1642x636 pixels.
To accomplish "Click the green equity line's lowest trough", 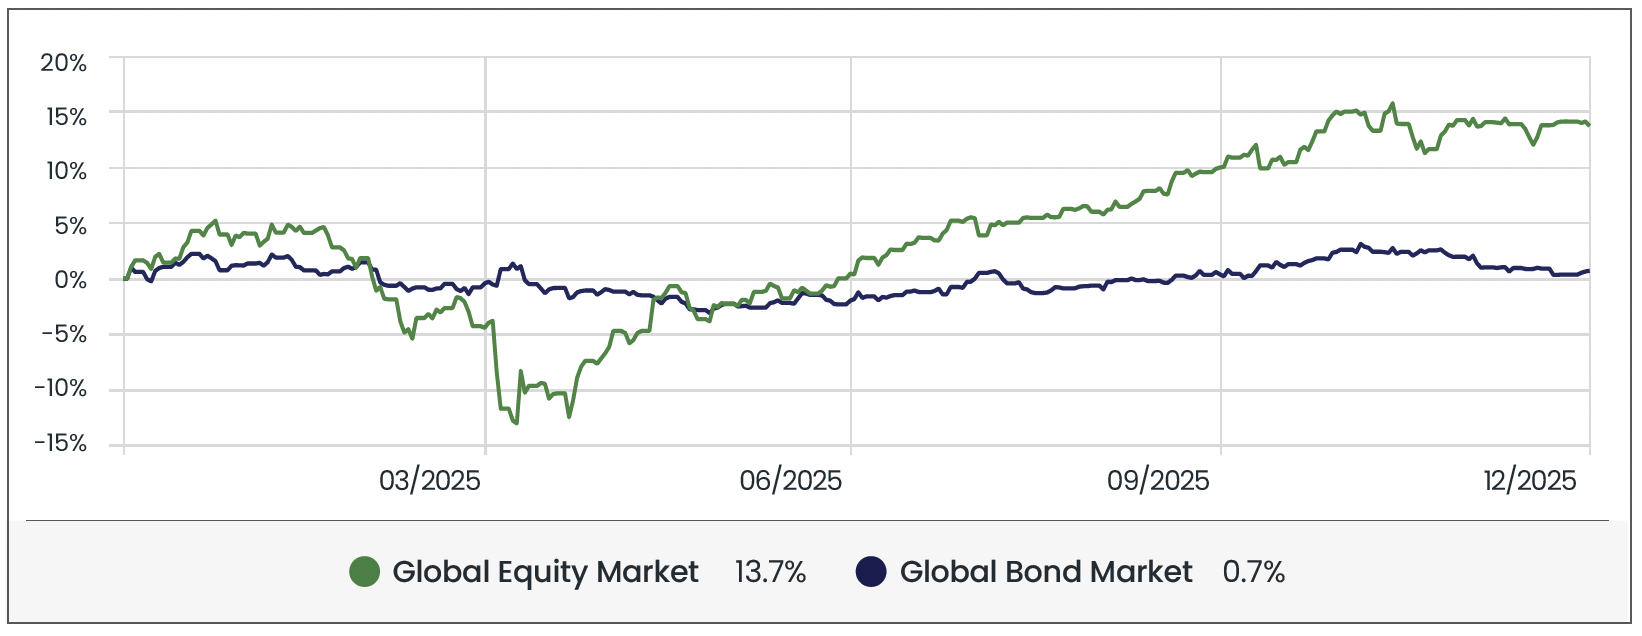I will (x=516, y=423).
